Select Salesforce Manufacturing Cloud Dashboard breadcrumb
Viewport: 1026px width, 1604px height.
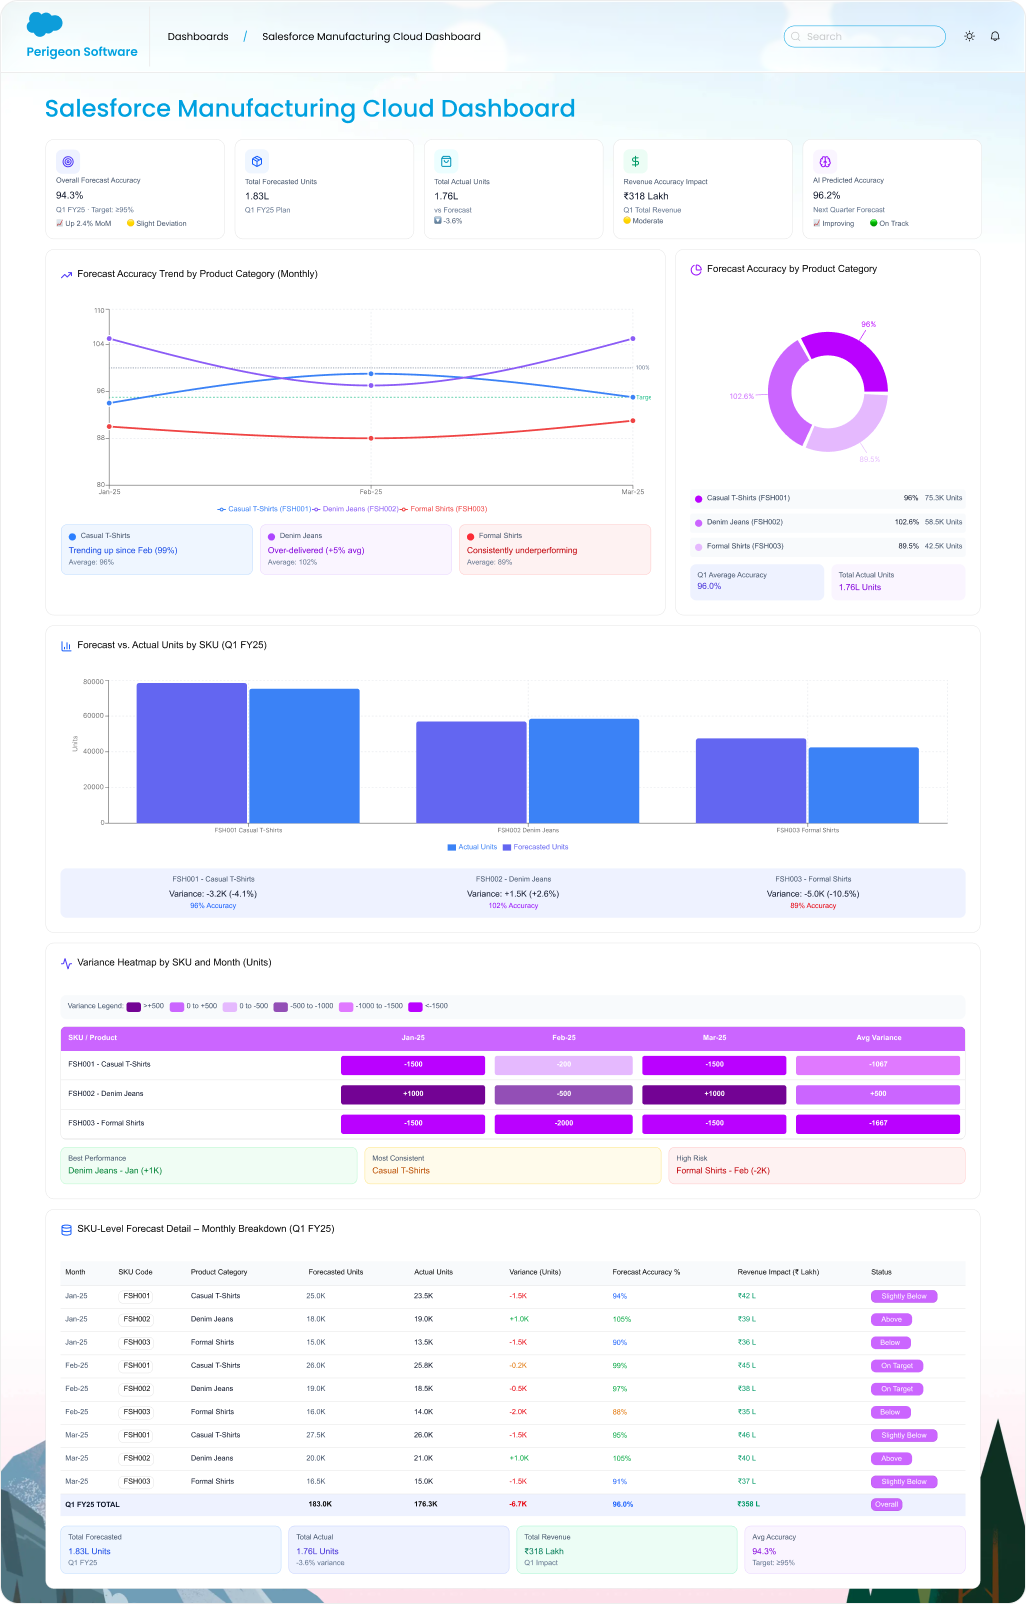click(x=371, y=37)
